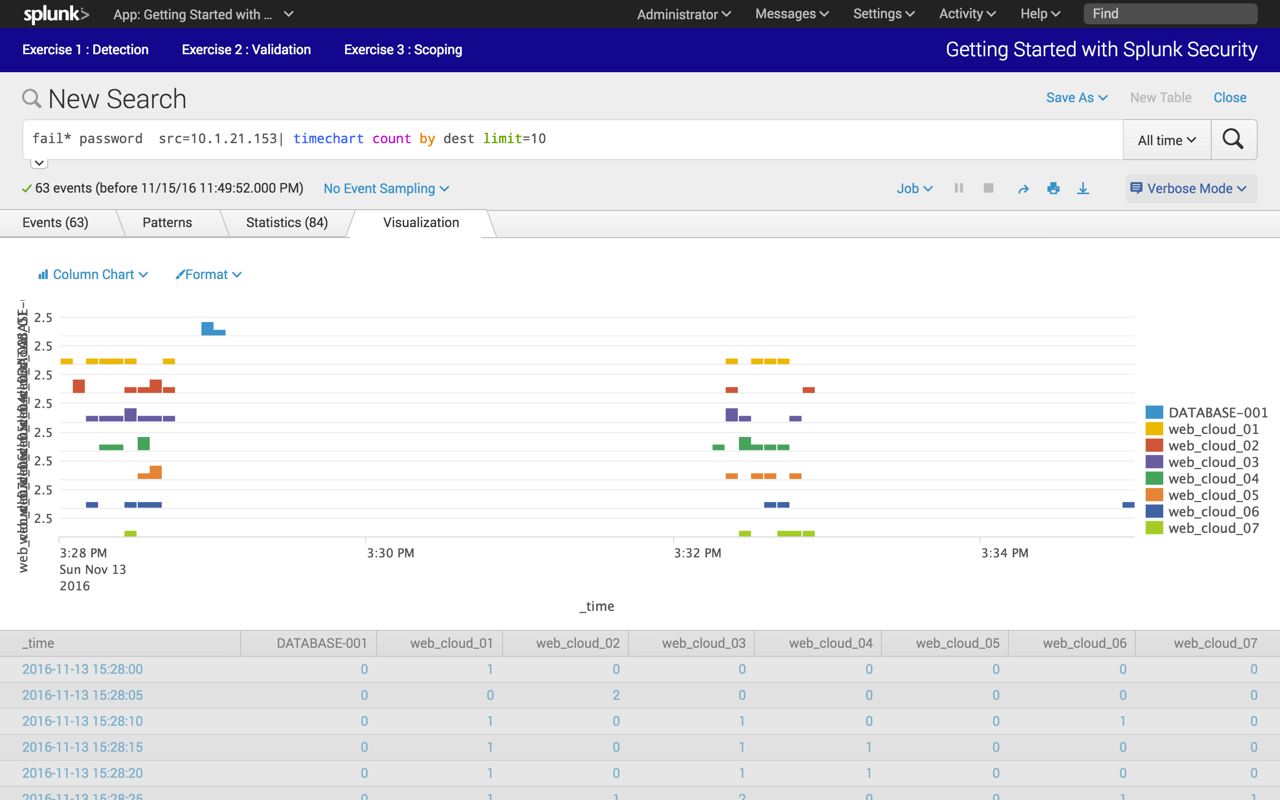Click timestamp 2016-11-13 15:28:15
Screen dimensions: 1280x800
(82, 747)
